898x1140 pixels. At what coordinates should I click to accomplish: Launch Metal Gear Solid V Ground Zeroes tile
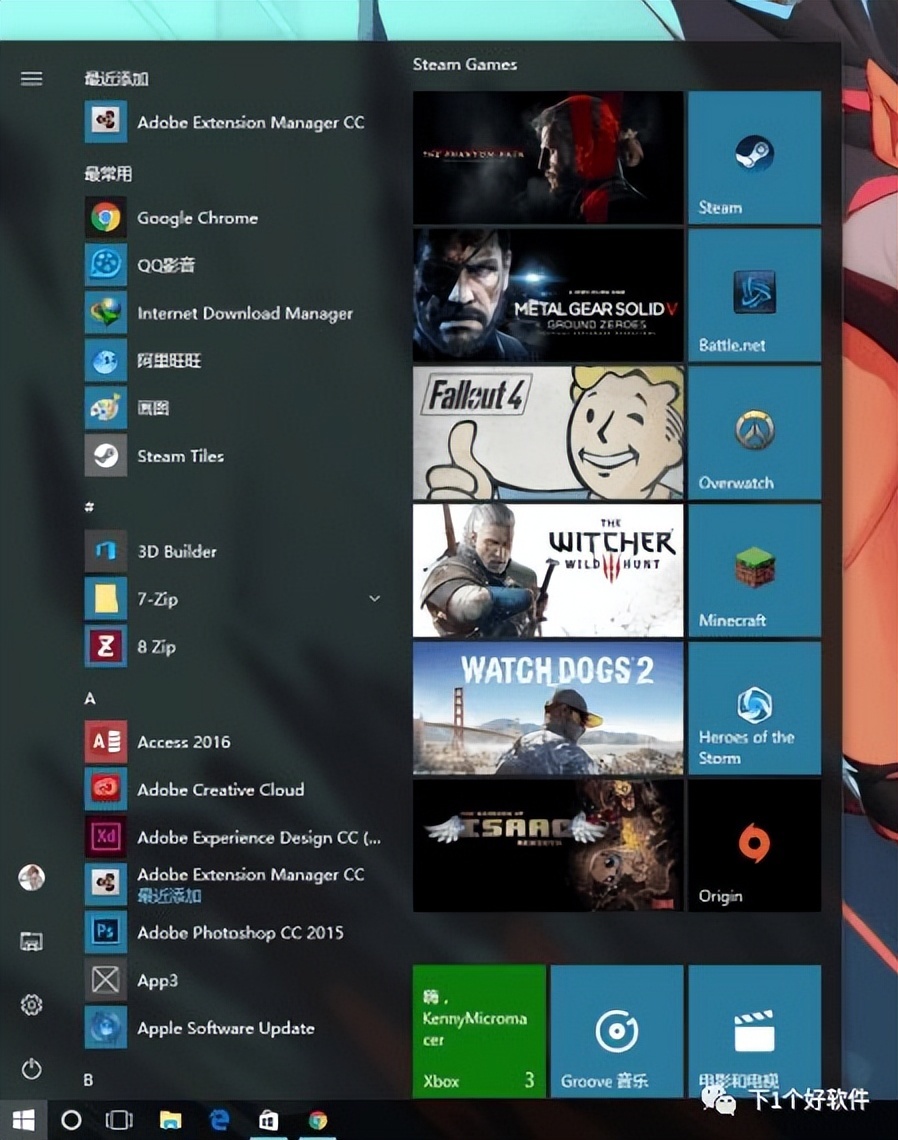[548, 295]
